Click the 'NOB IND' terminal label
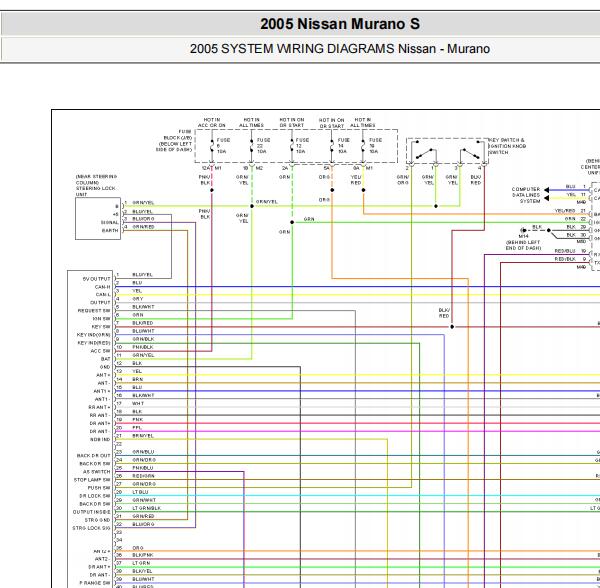This screenshot has height=588, width=600. pos(100,440)
